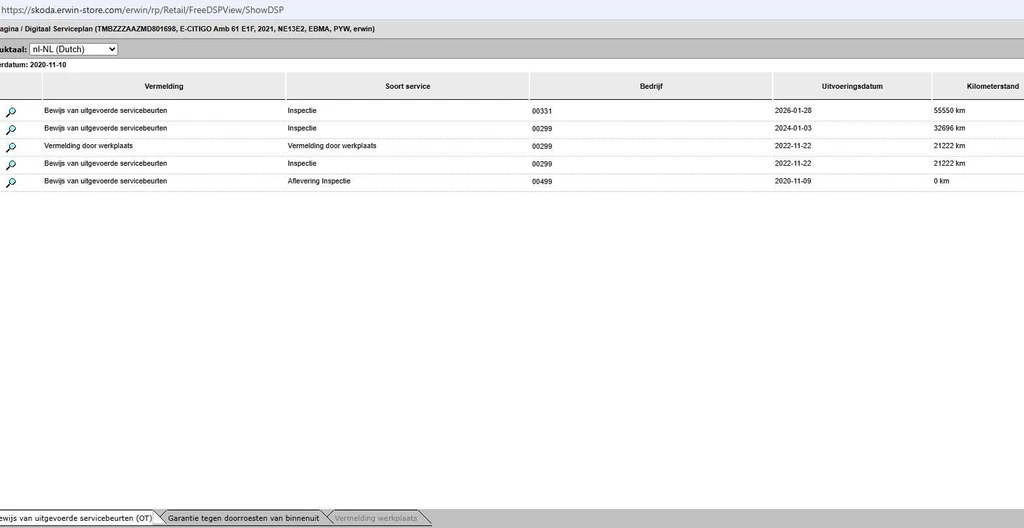Select the company code 00499 cell
The height and width of the screenshot is (528, 1024).
click(542, 181)
